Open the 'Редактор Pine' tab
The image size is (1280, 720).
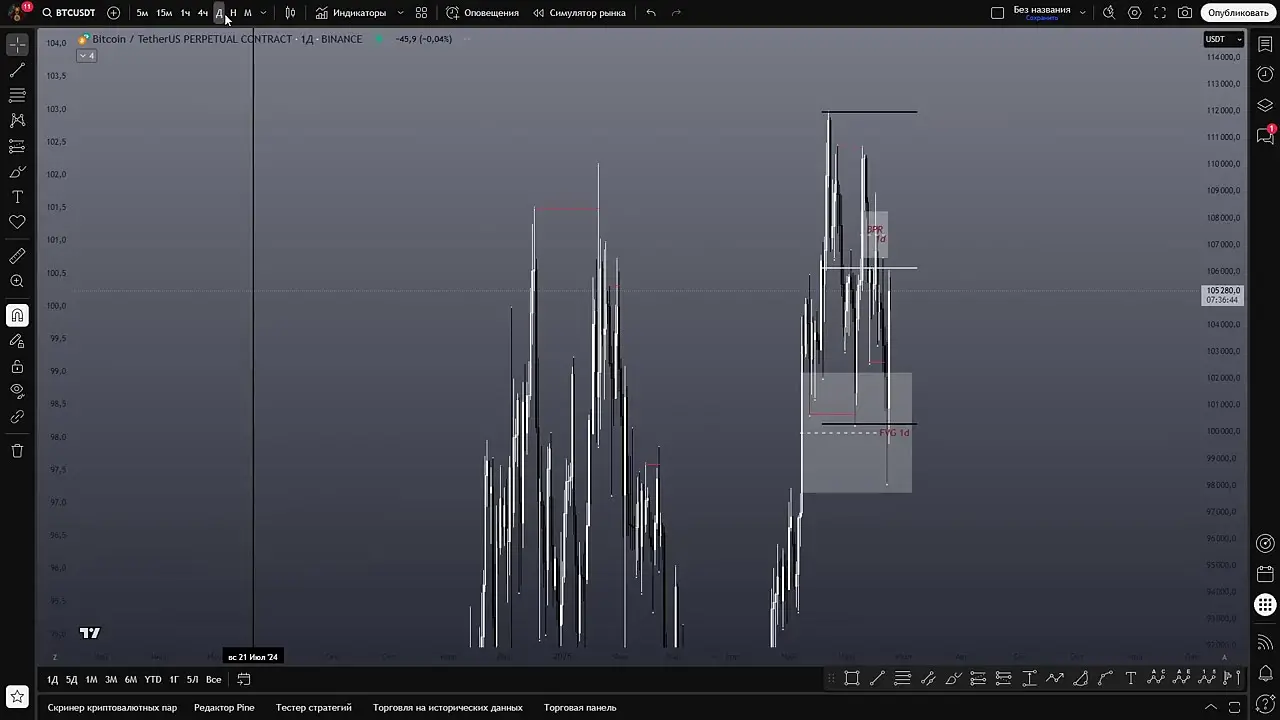224,707
